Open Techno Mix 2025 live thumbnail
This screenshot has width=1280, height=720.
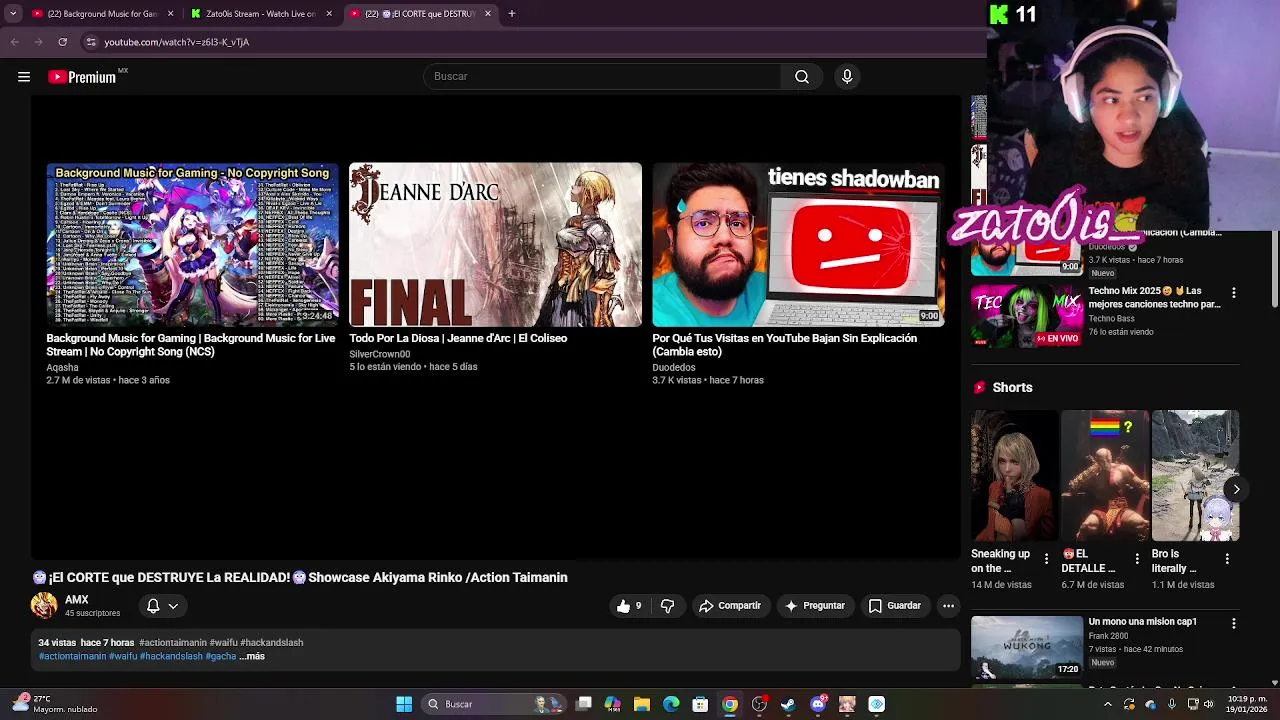point(1026,315)
